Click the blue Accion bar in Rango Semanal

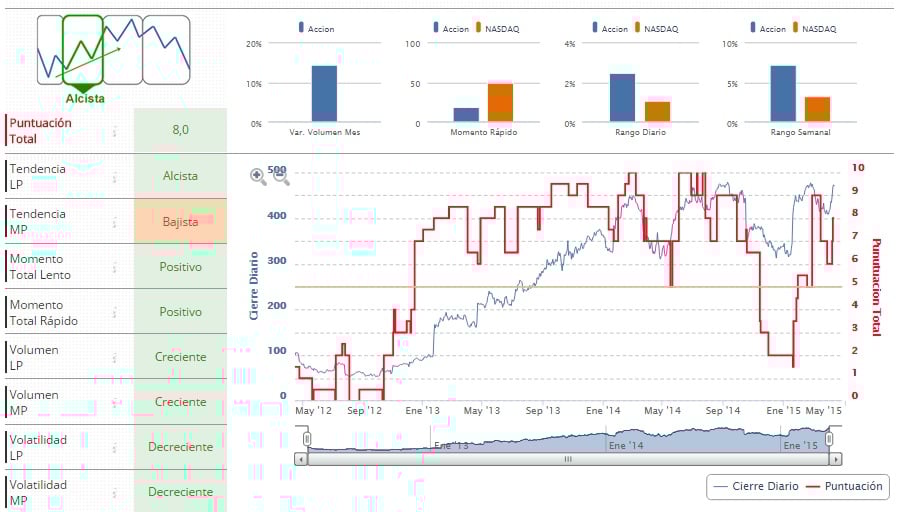783,94
